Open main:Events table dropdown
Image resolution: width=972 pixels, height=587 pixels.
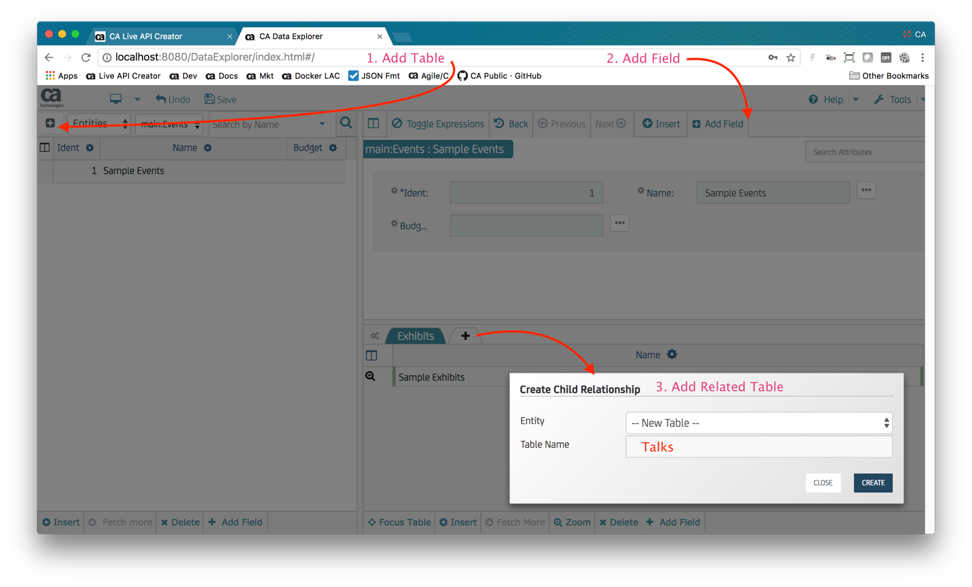(169, 124)
